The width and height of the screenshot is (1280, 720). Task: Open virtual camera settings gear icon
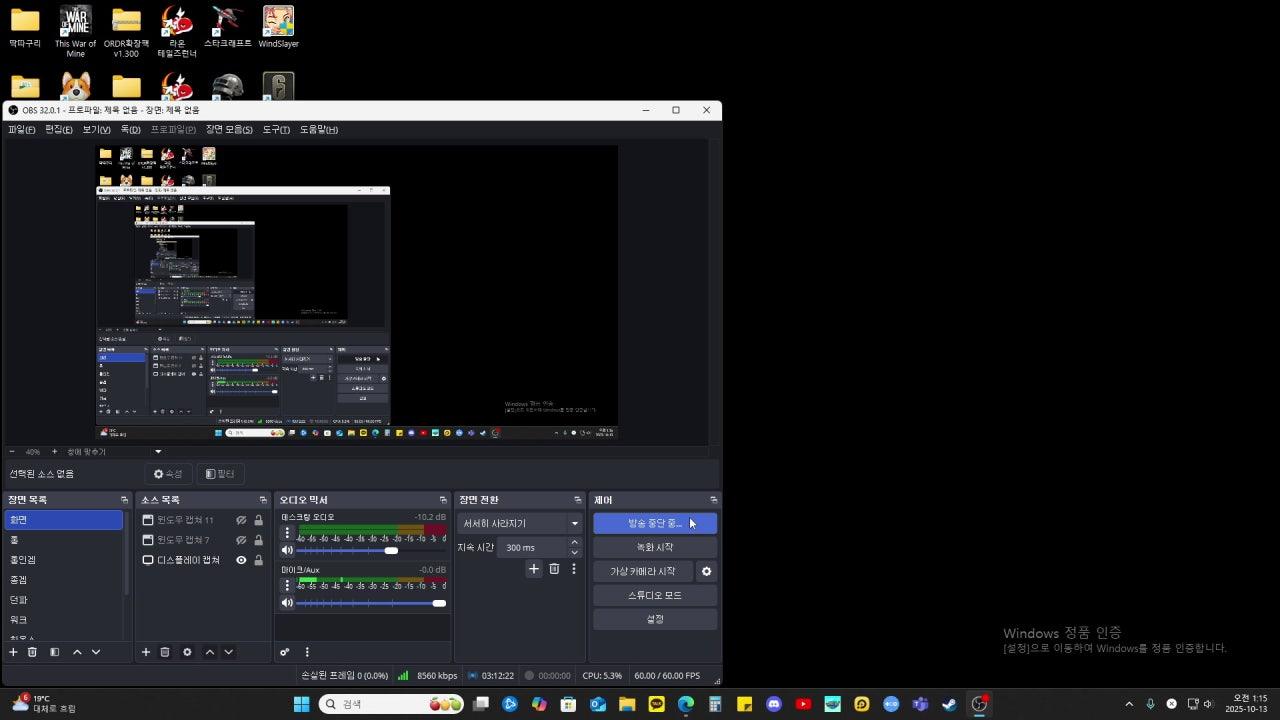coord(706,571)
